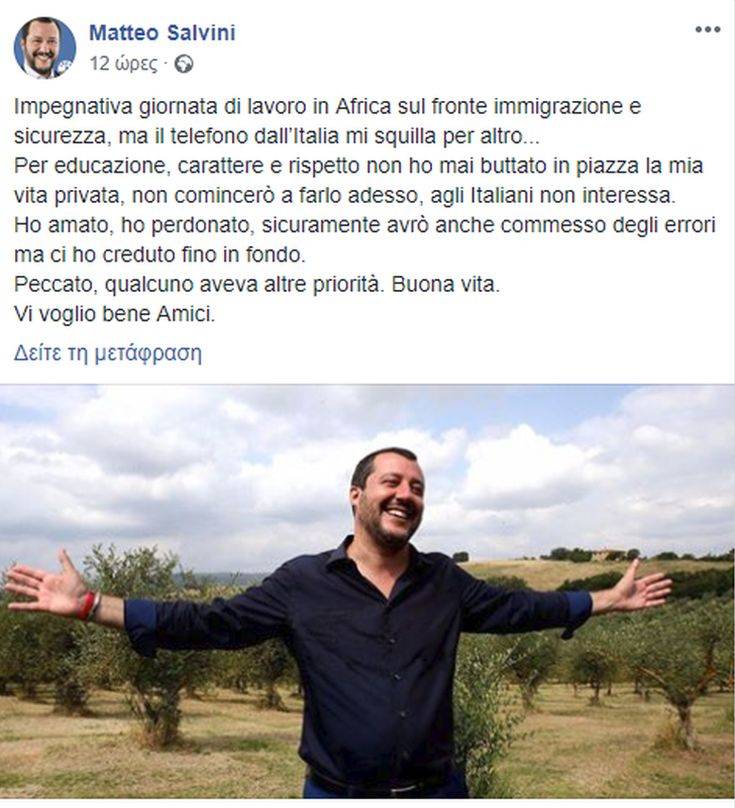Click the farmhouse on the distant hill
The image size is (735, 808).
[x=607, y=555]
